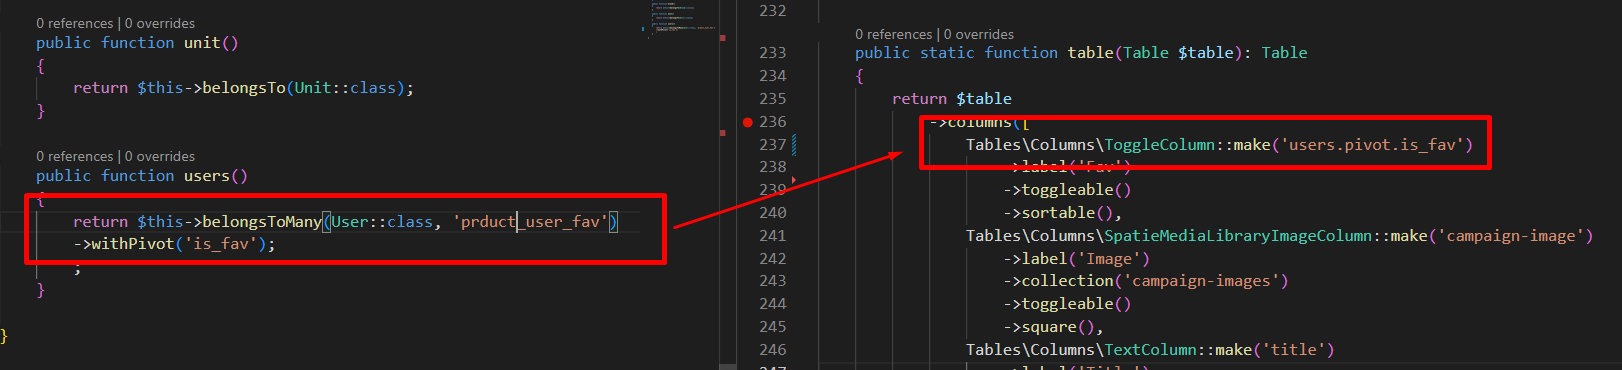This screenshot has width=1622, height=370.
Task: Open '0 references' lens above unit()
Action: pos(75,23)
